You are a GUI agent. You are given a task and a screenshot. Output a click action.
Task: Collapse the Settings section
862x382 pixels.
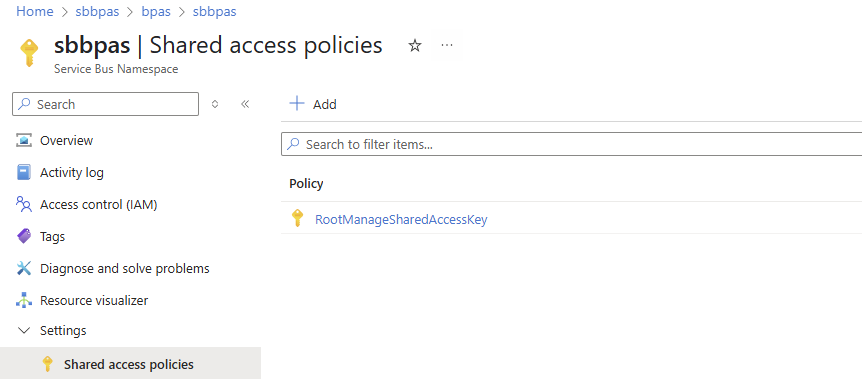click(24, 330)
